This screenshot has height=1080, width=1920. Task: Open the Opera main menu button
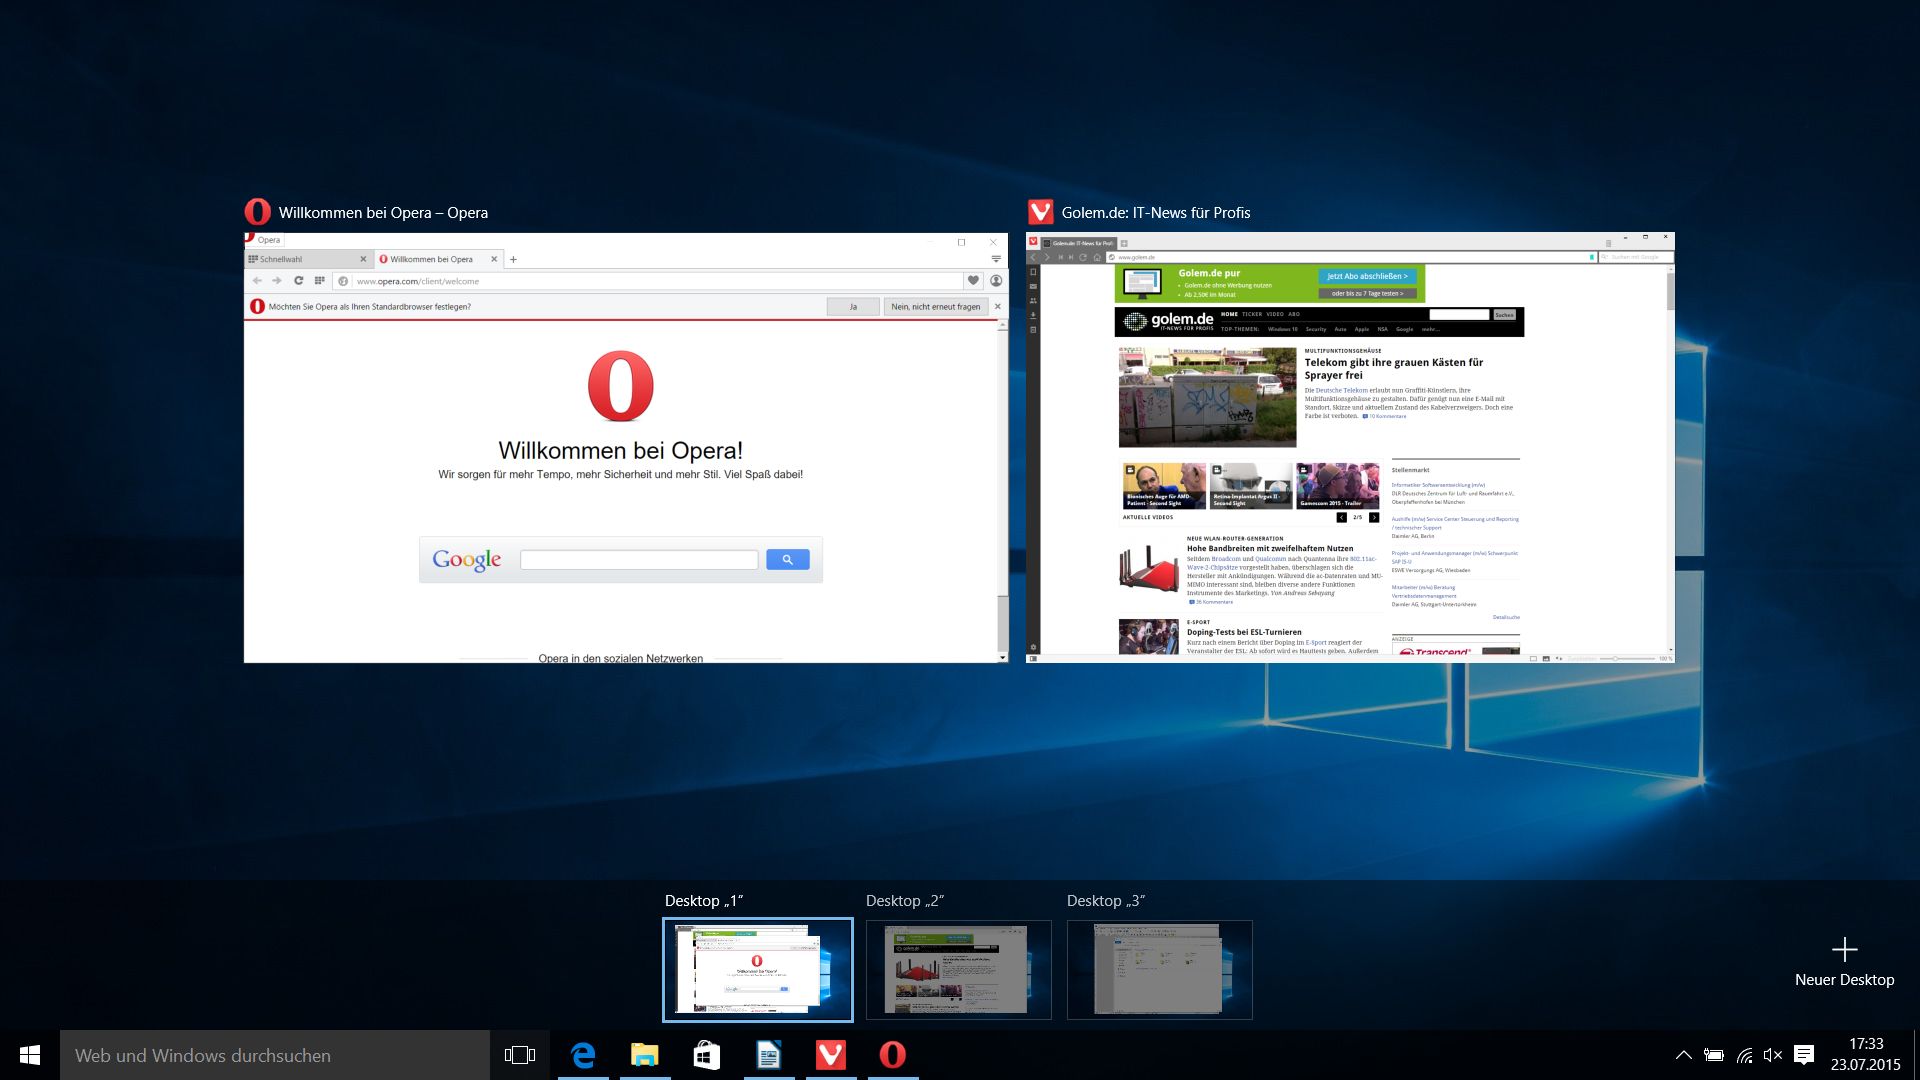coord(265,240)
